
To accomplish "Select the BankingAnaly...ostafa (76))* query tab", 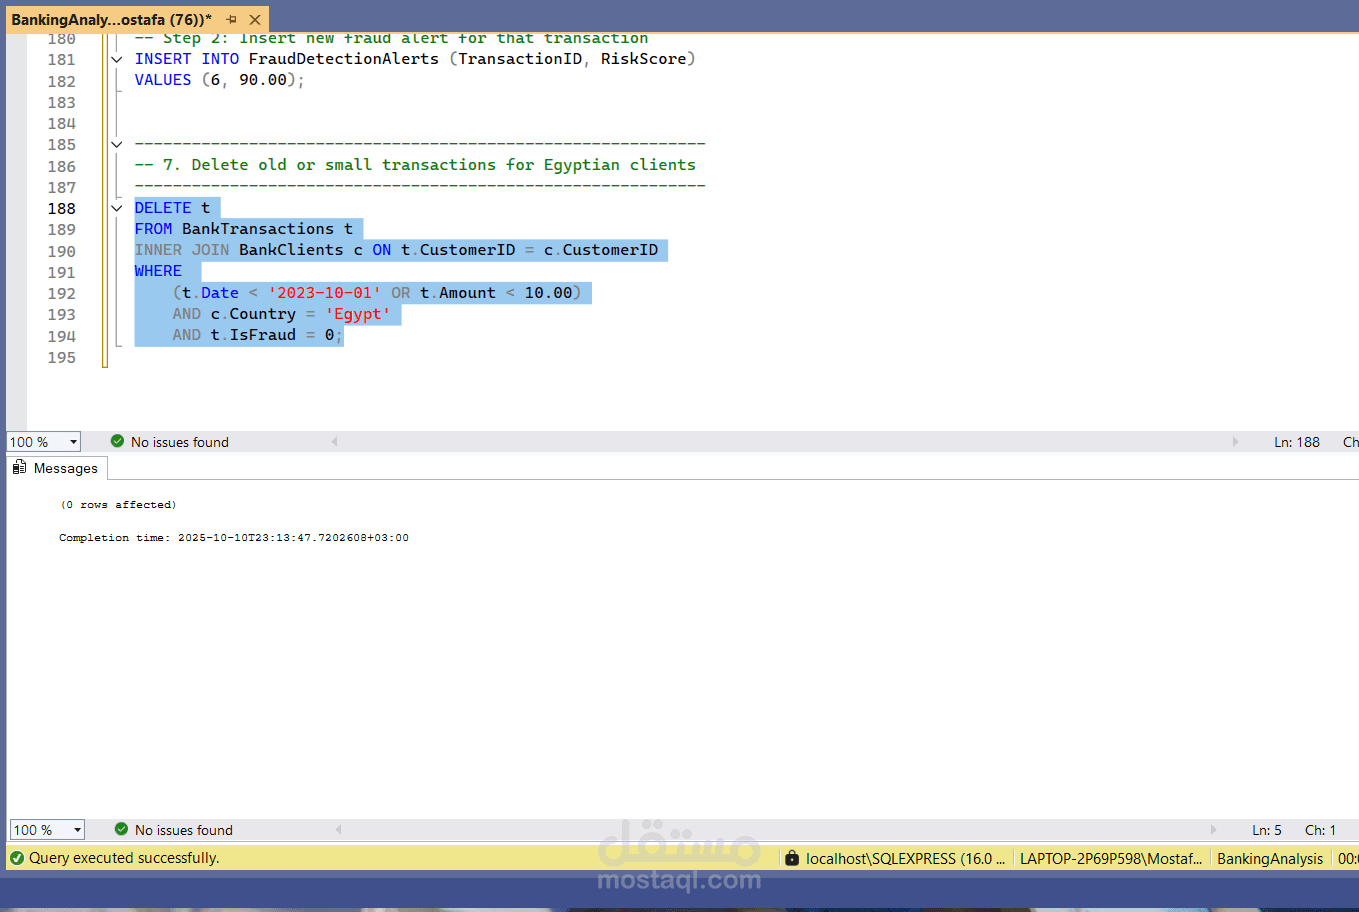I will 111,20.
